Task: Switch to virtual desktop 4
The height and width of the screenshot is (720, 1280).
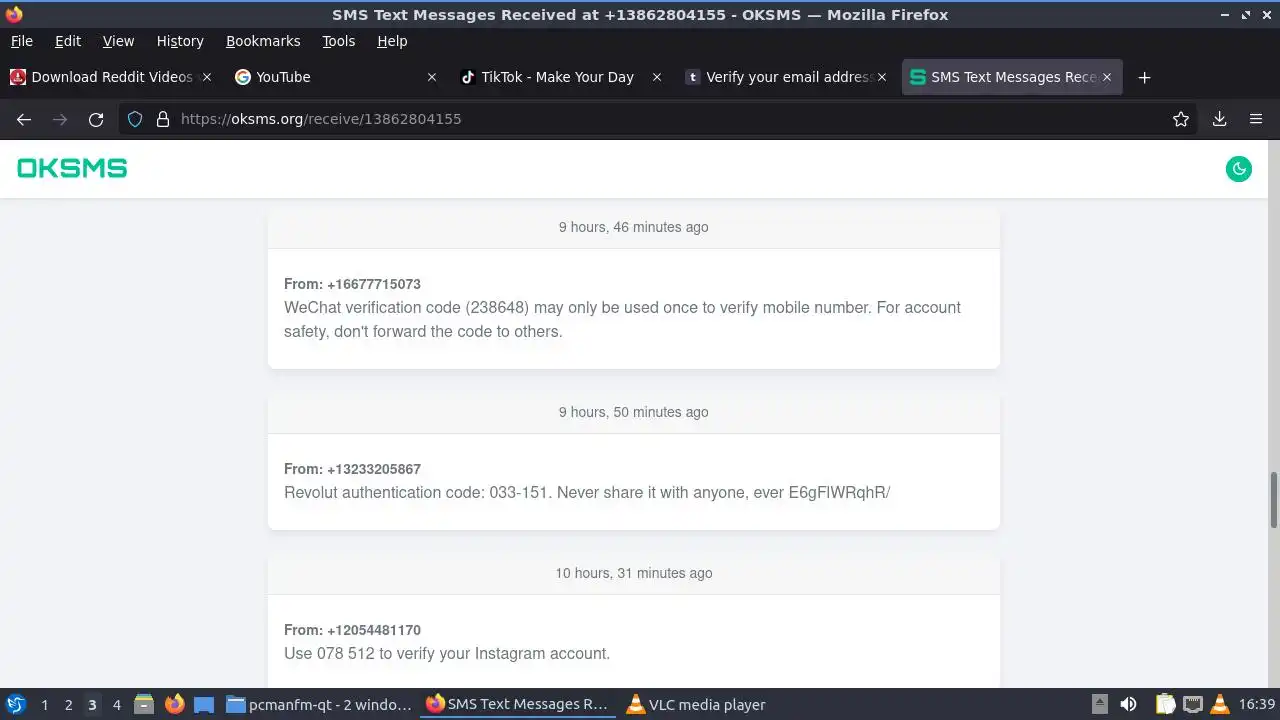Action: coord(116,704)
